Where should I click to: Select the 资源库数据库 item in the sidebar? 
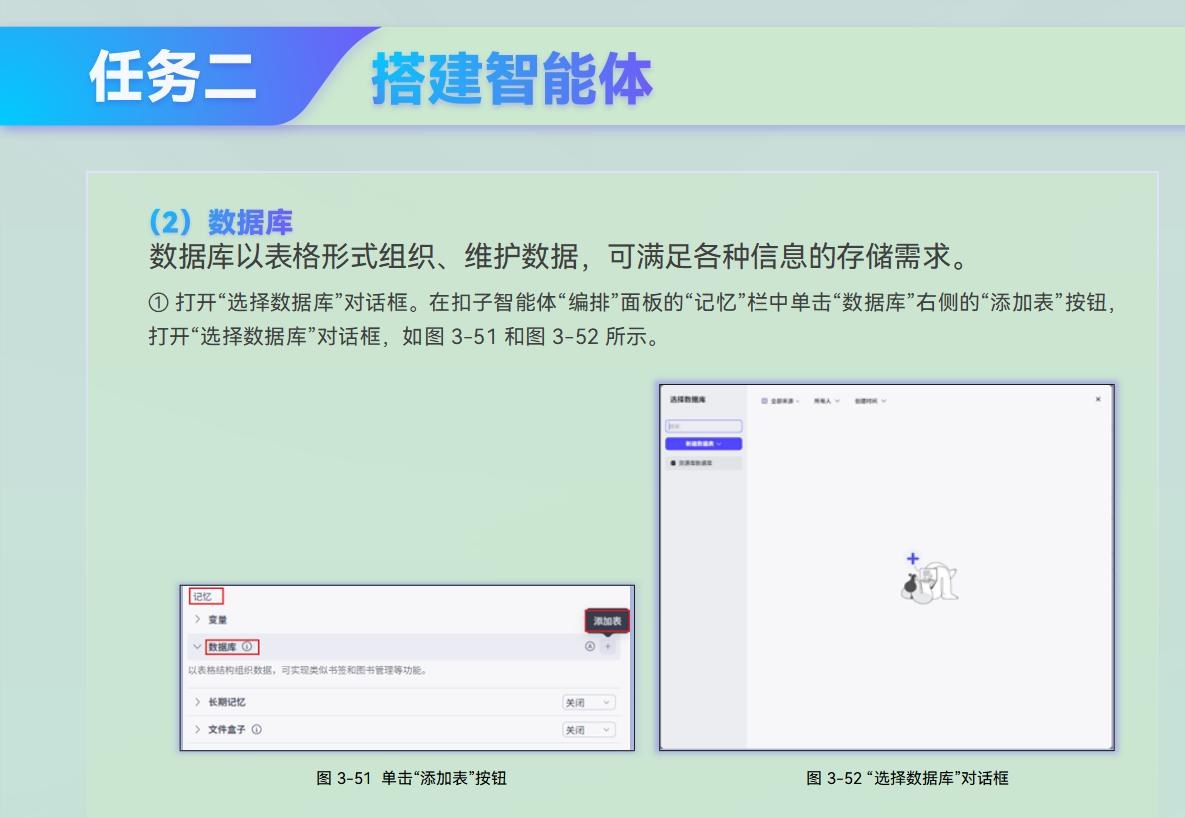coord(704,463)
